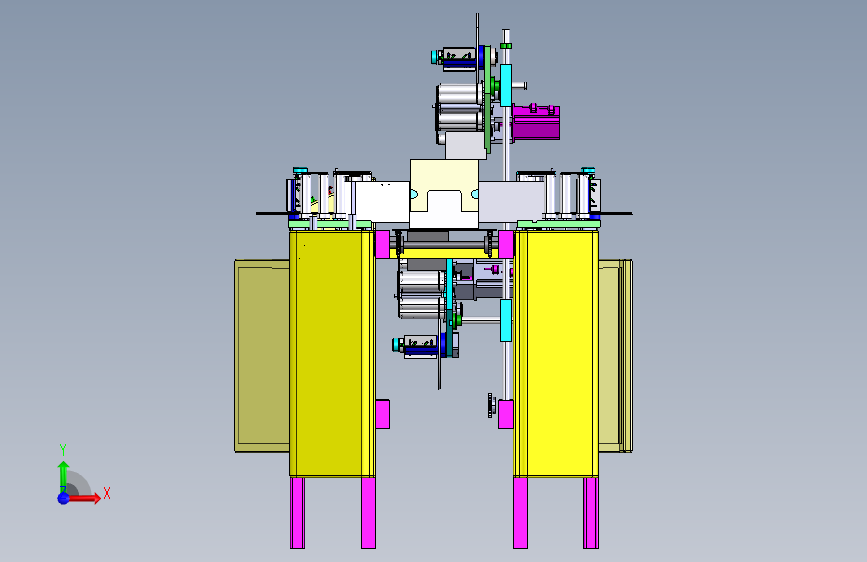Image resolution: width=867 pixels, height=562 pixels.
Task: Select the magenta motor at the top right
Action: [x=535, y=121]
